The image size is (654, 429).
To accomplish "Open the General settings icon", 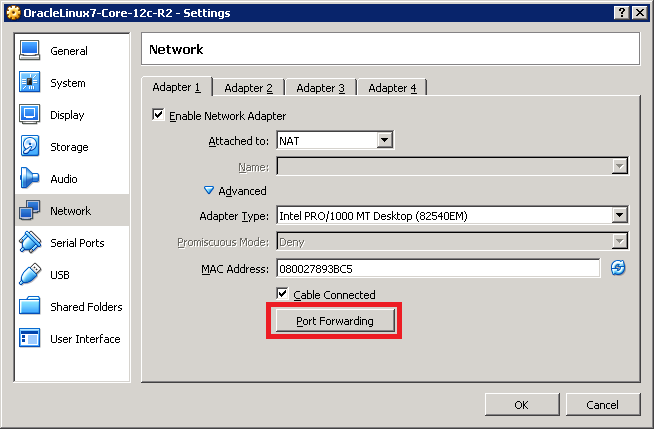I will [29, 51].
